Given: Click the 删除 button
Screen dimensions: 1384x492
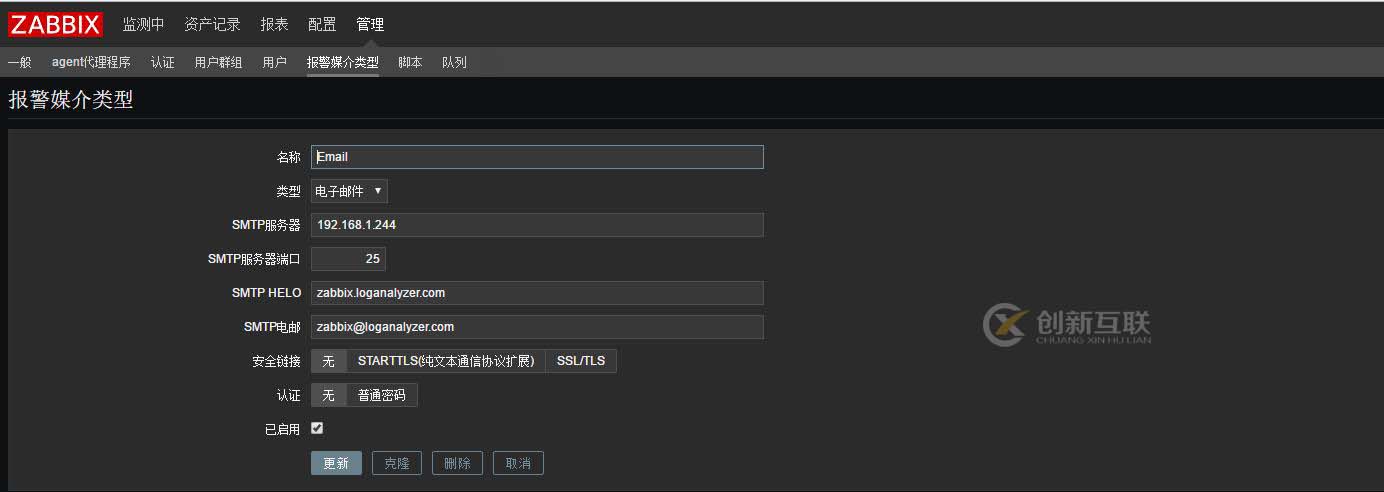Looking at the screenshot, I should click(x=457, y=463).
